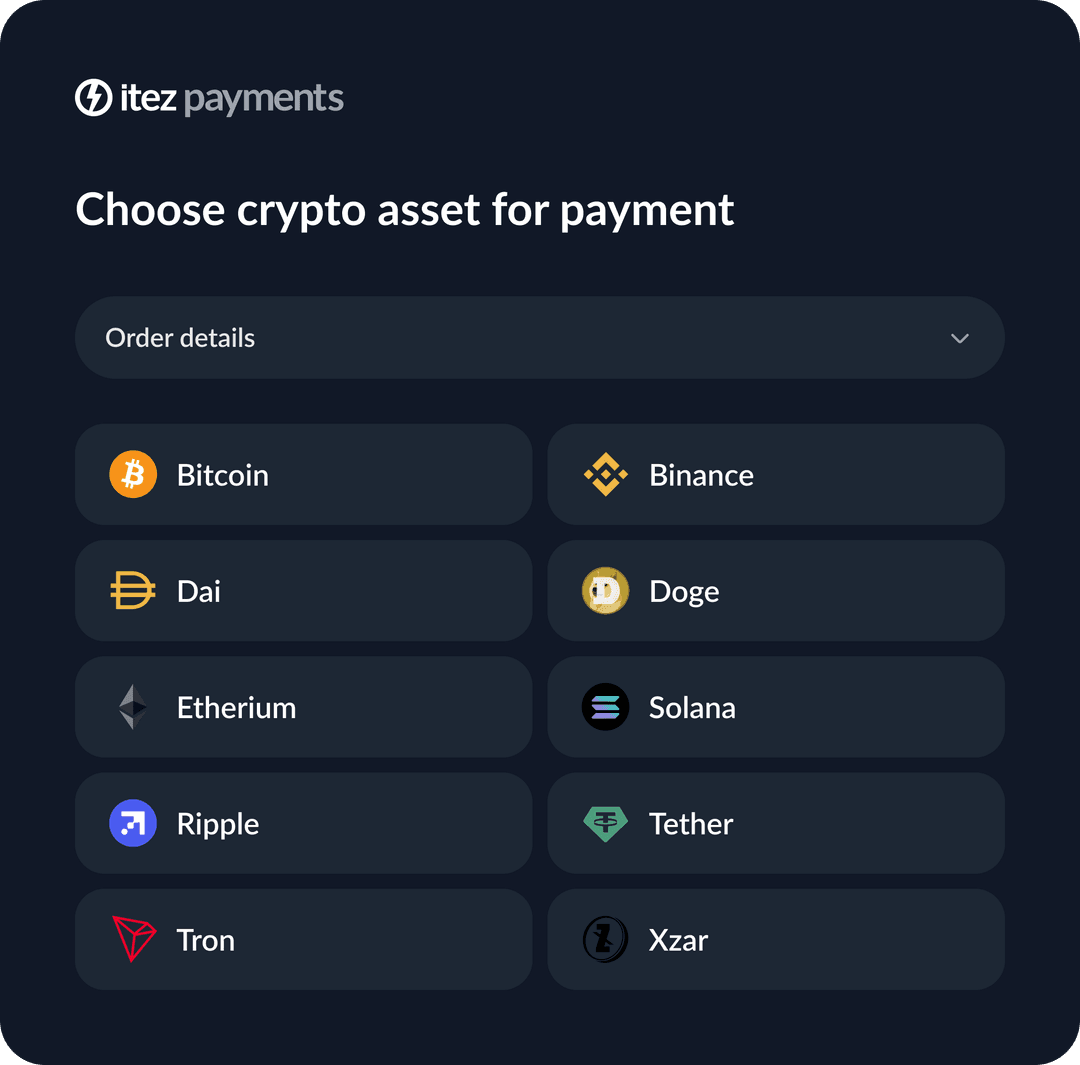
Task: Select Tether as payment asset
Action: click(776, 823)
